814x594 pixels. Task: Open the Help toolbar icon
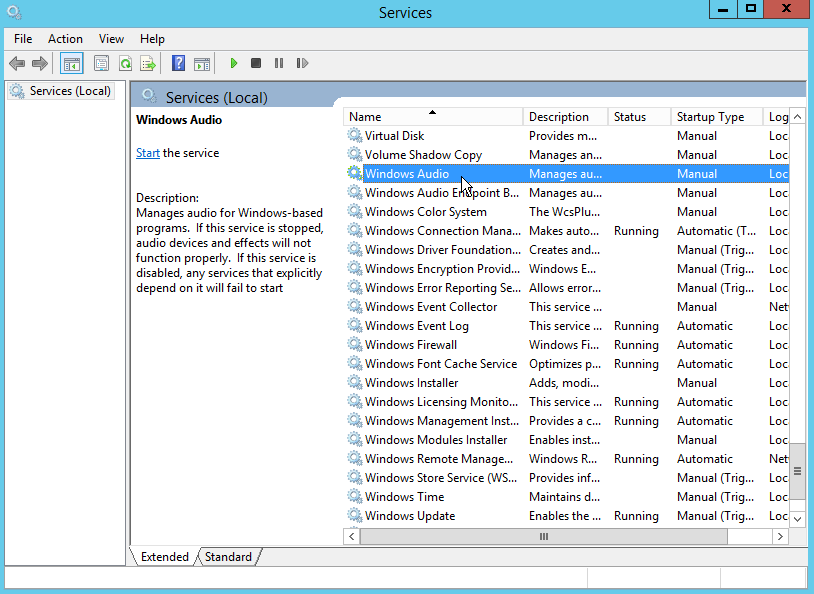(x=179, y=63)
